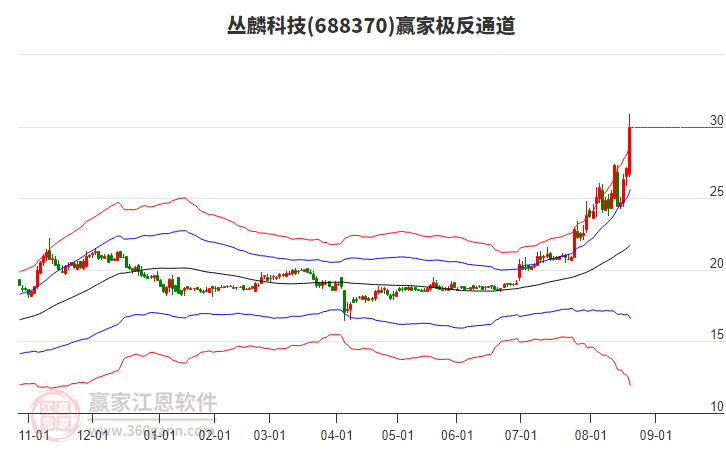Screen dimensions: 726x450
Task: Click the 06-01 date axis label
Action: (x=457, y=436)
